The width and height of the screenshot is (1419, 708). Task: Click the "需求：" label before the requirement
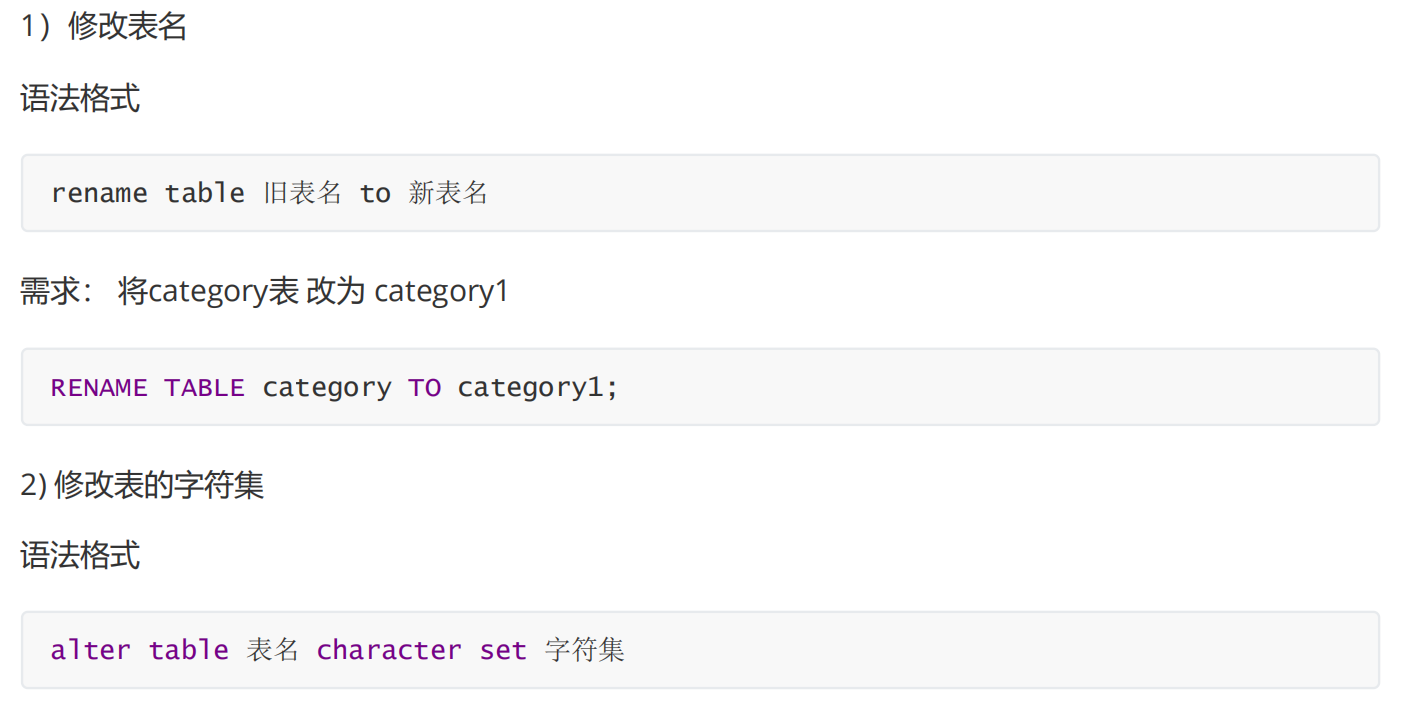coord(58,292)
